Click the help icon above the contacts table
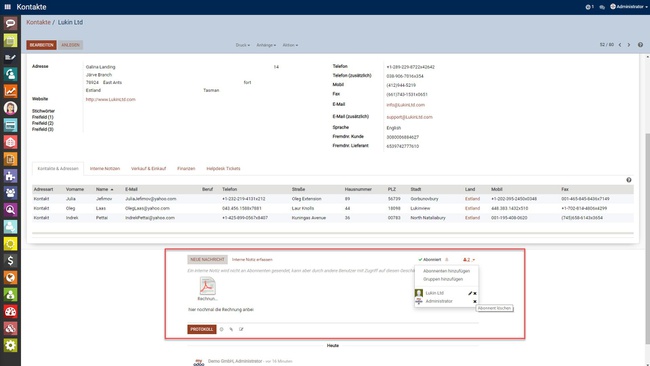Screen dimensions: 650x366 click(629, 180)
